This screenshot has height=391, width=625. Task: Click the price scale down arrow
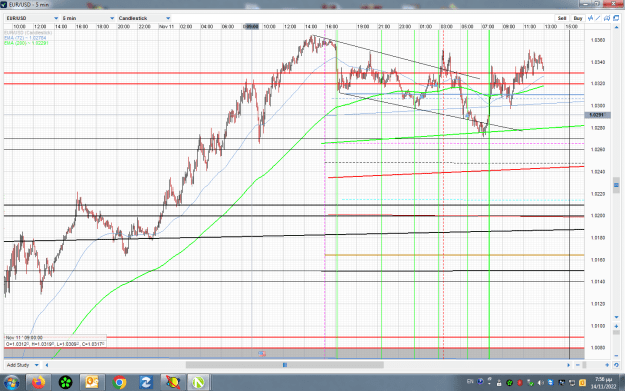[x=616, y=317]
